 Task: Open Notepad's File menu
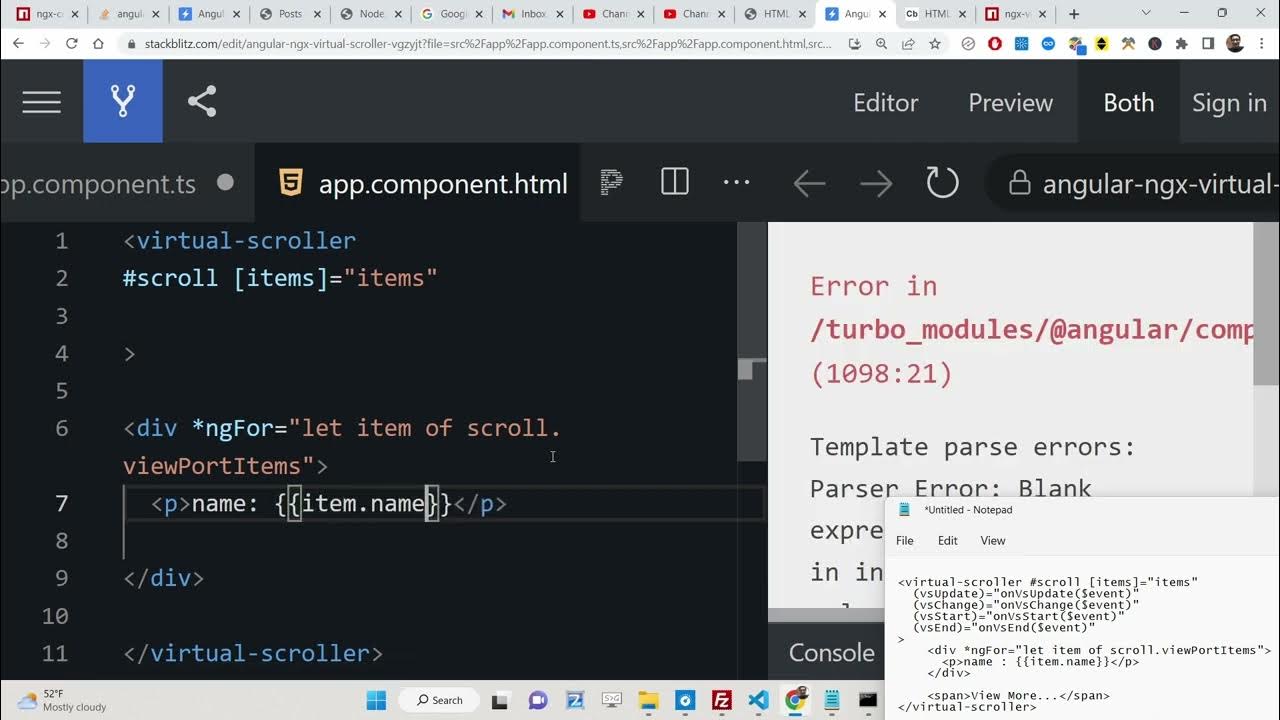[x=905, y=540]
